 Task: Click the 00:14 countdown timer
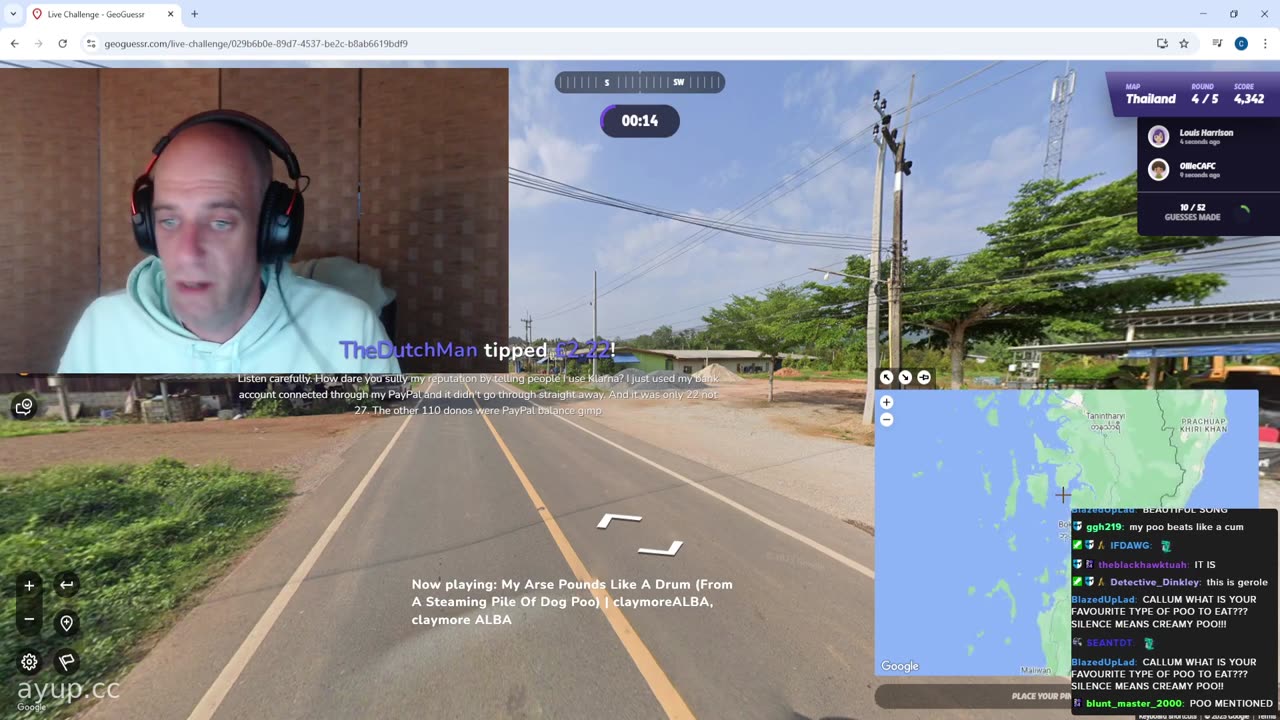coord(640,121)
